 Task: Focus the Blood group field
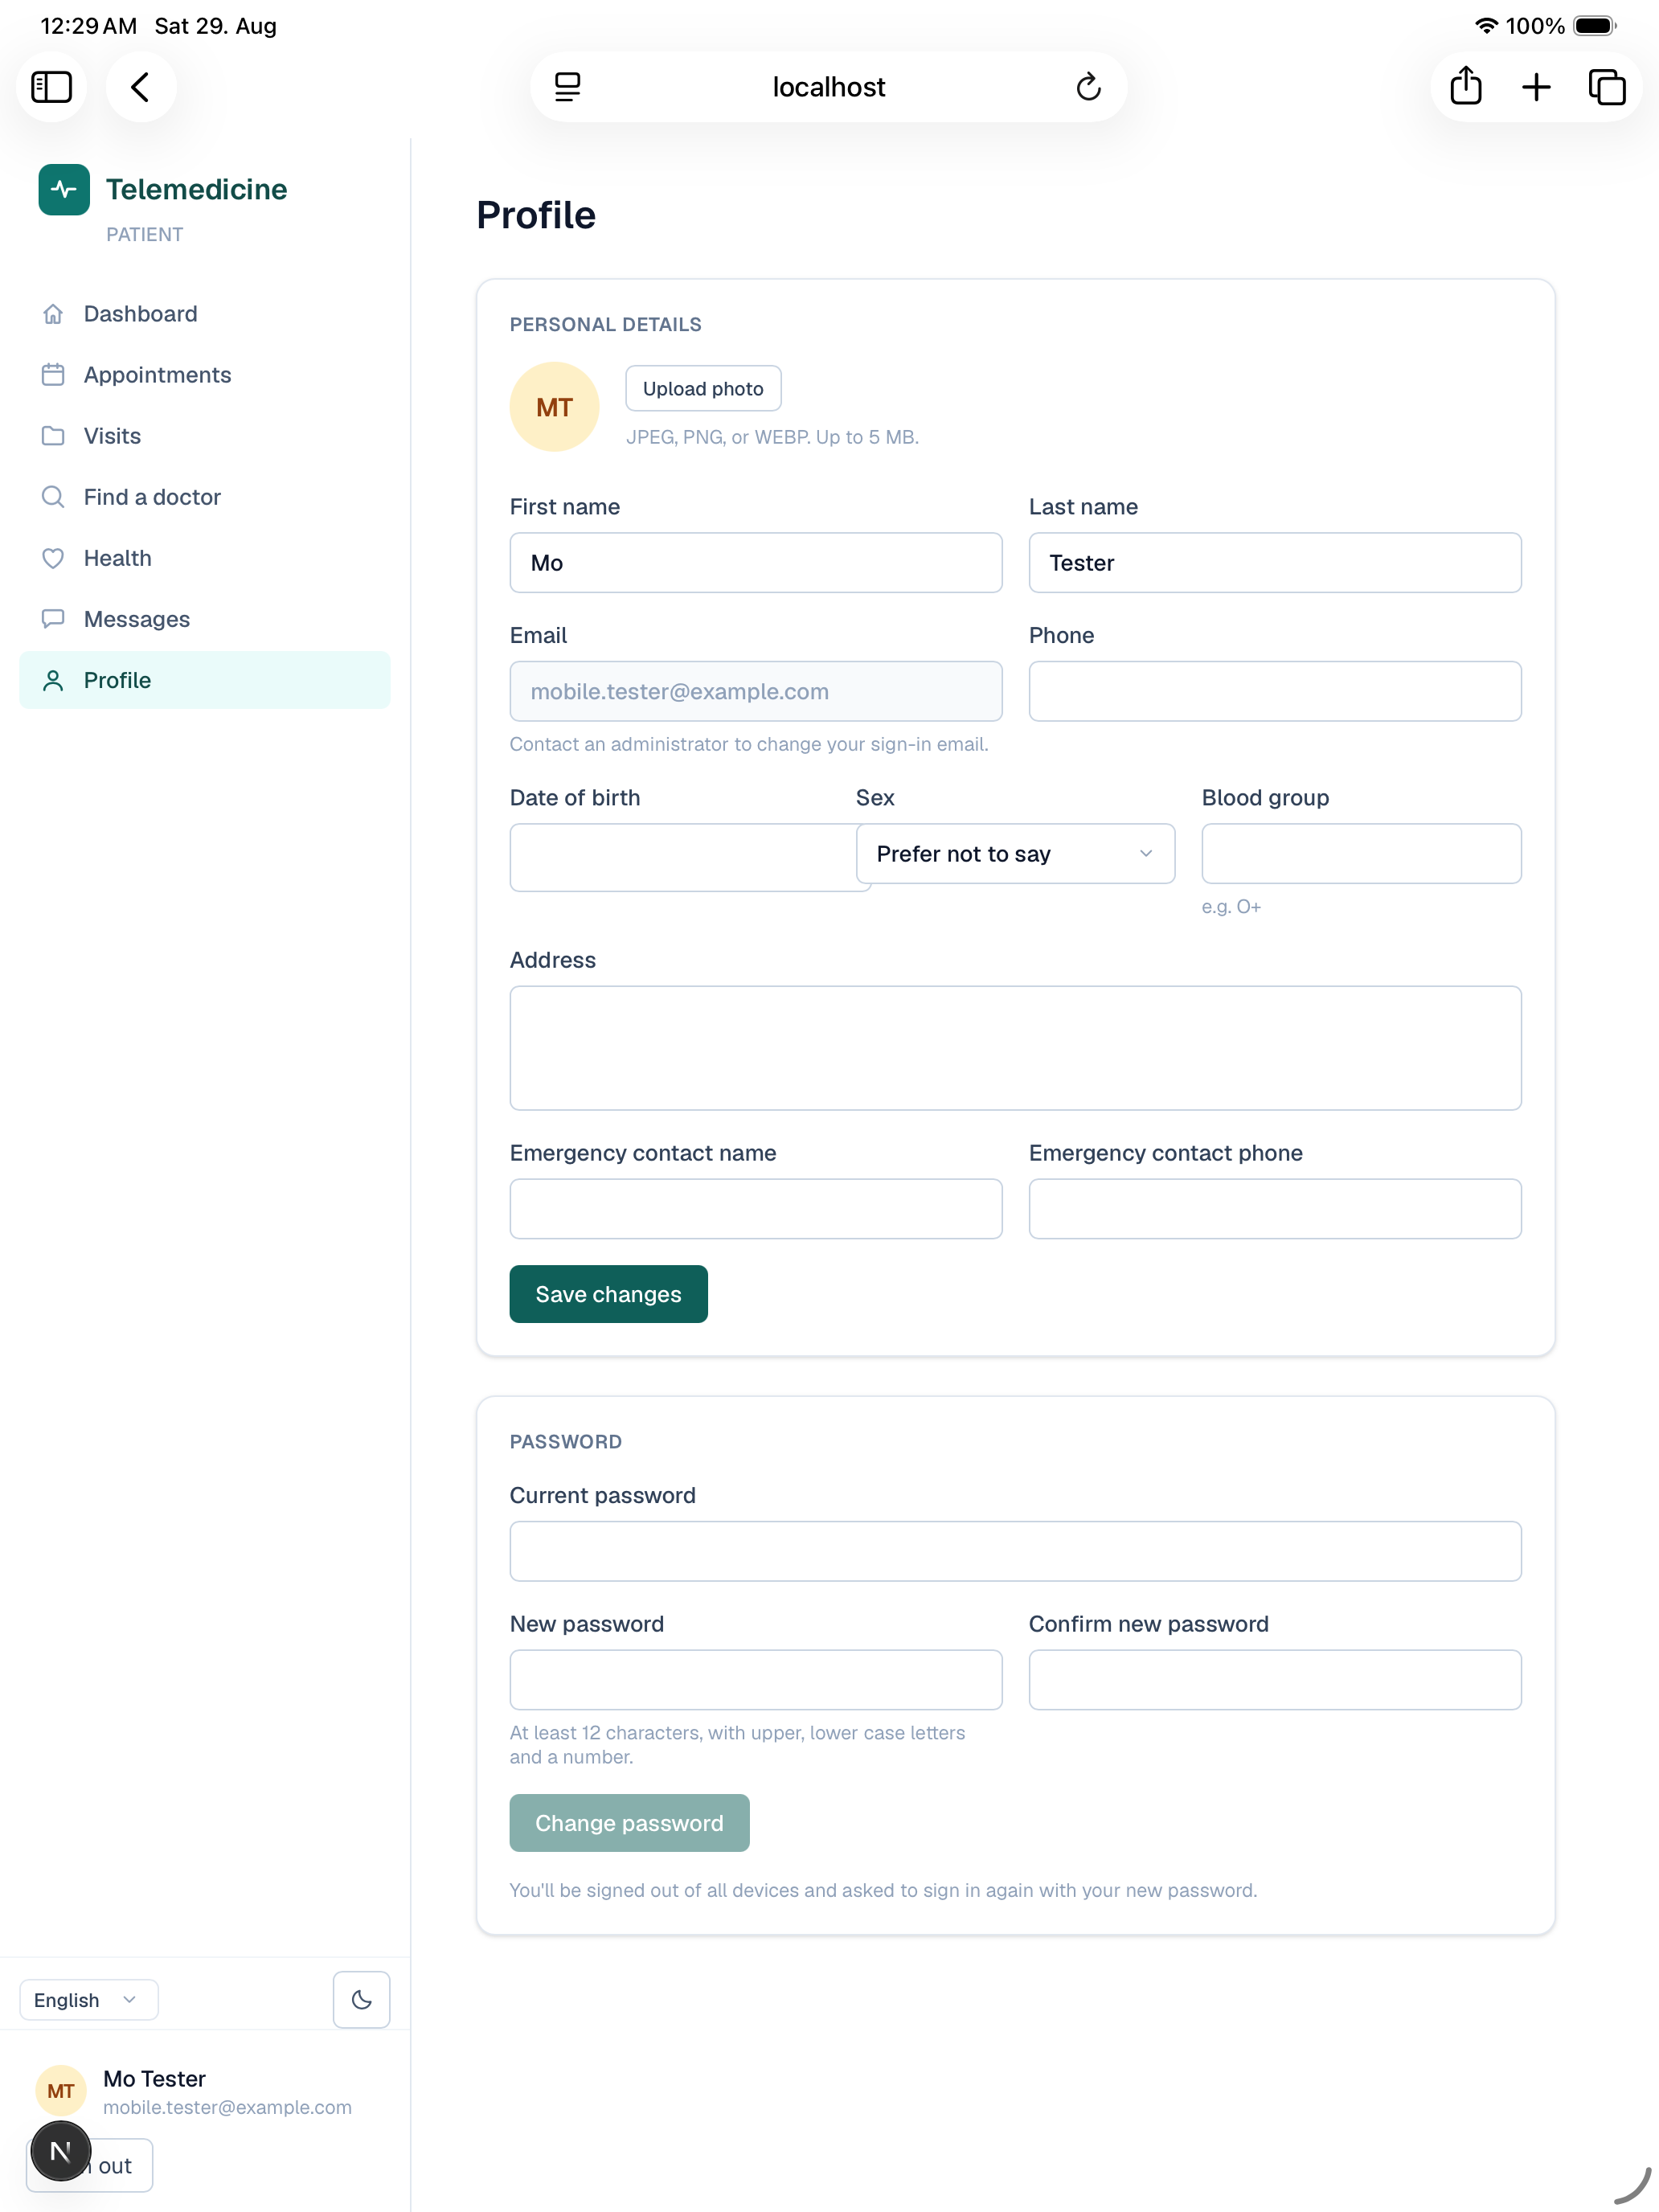[1361, 853]
